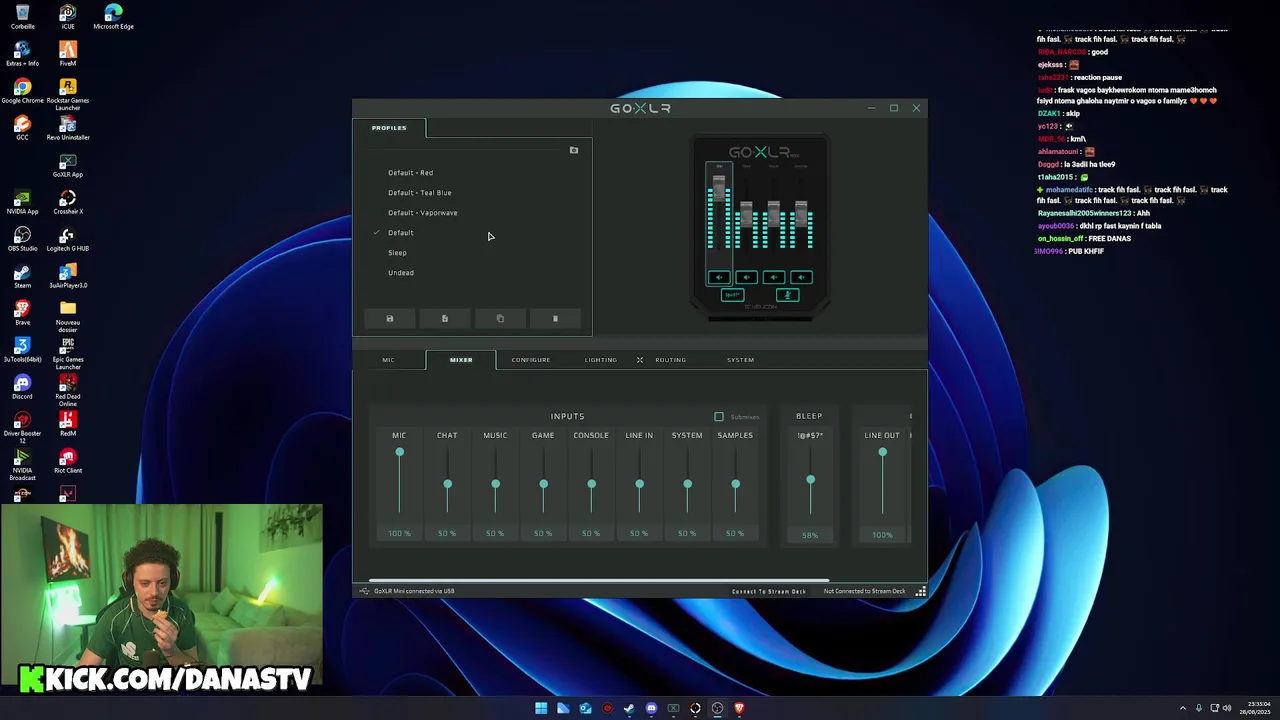Screen dimensions: 1280x720
Task: Switch to the MIC tab
Action: [x=388, y=360]
